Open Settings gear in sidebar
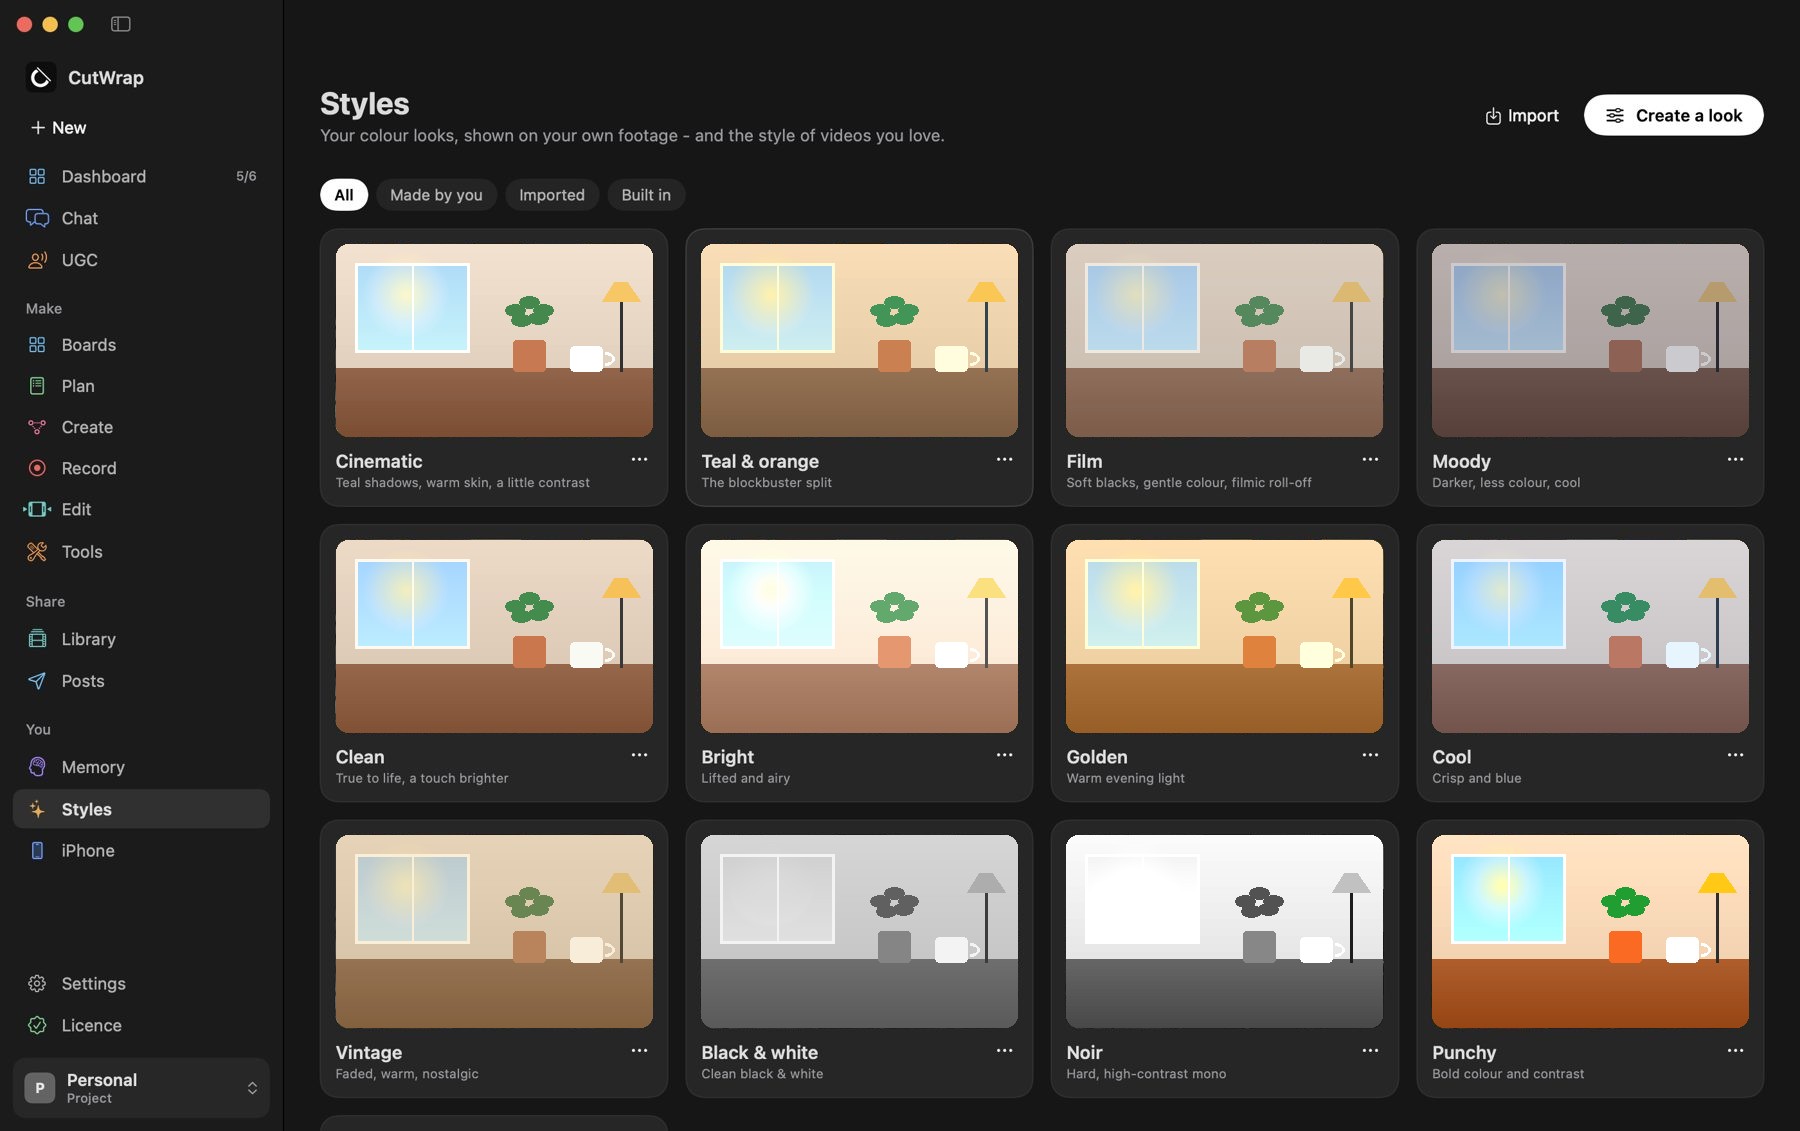 point(37,984)
